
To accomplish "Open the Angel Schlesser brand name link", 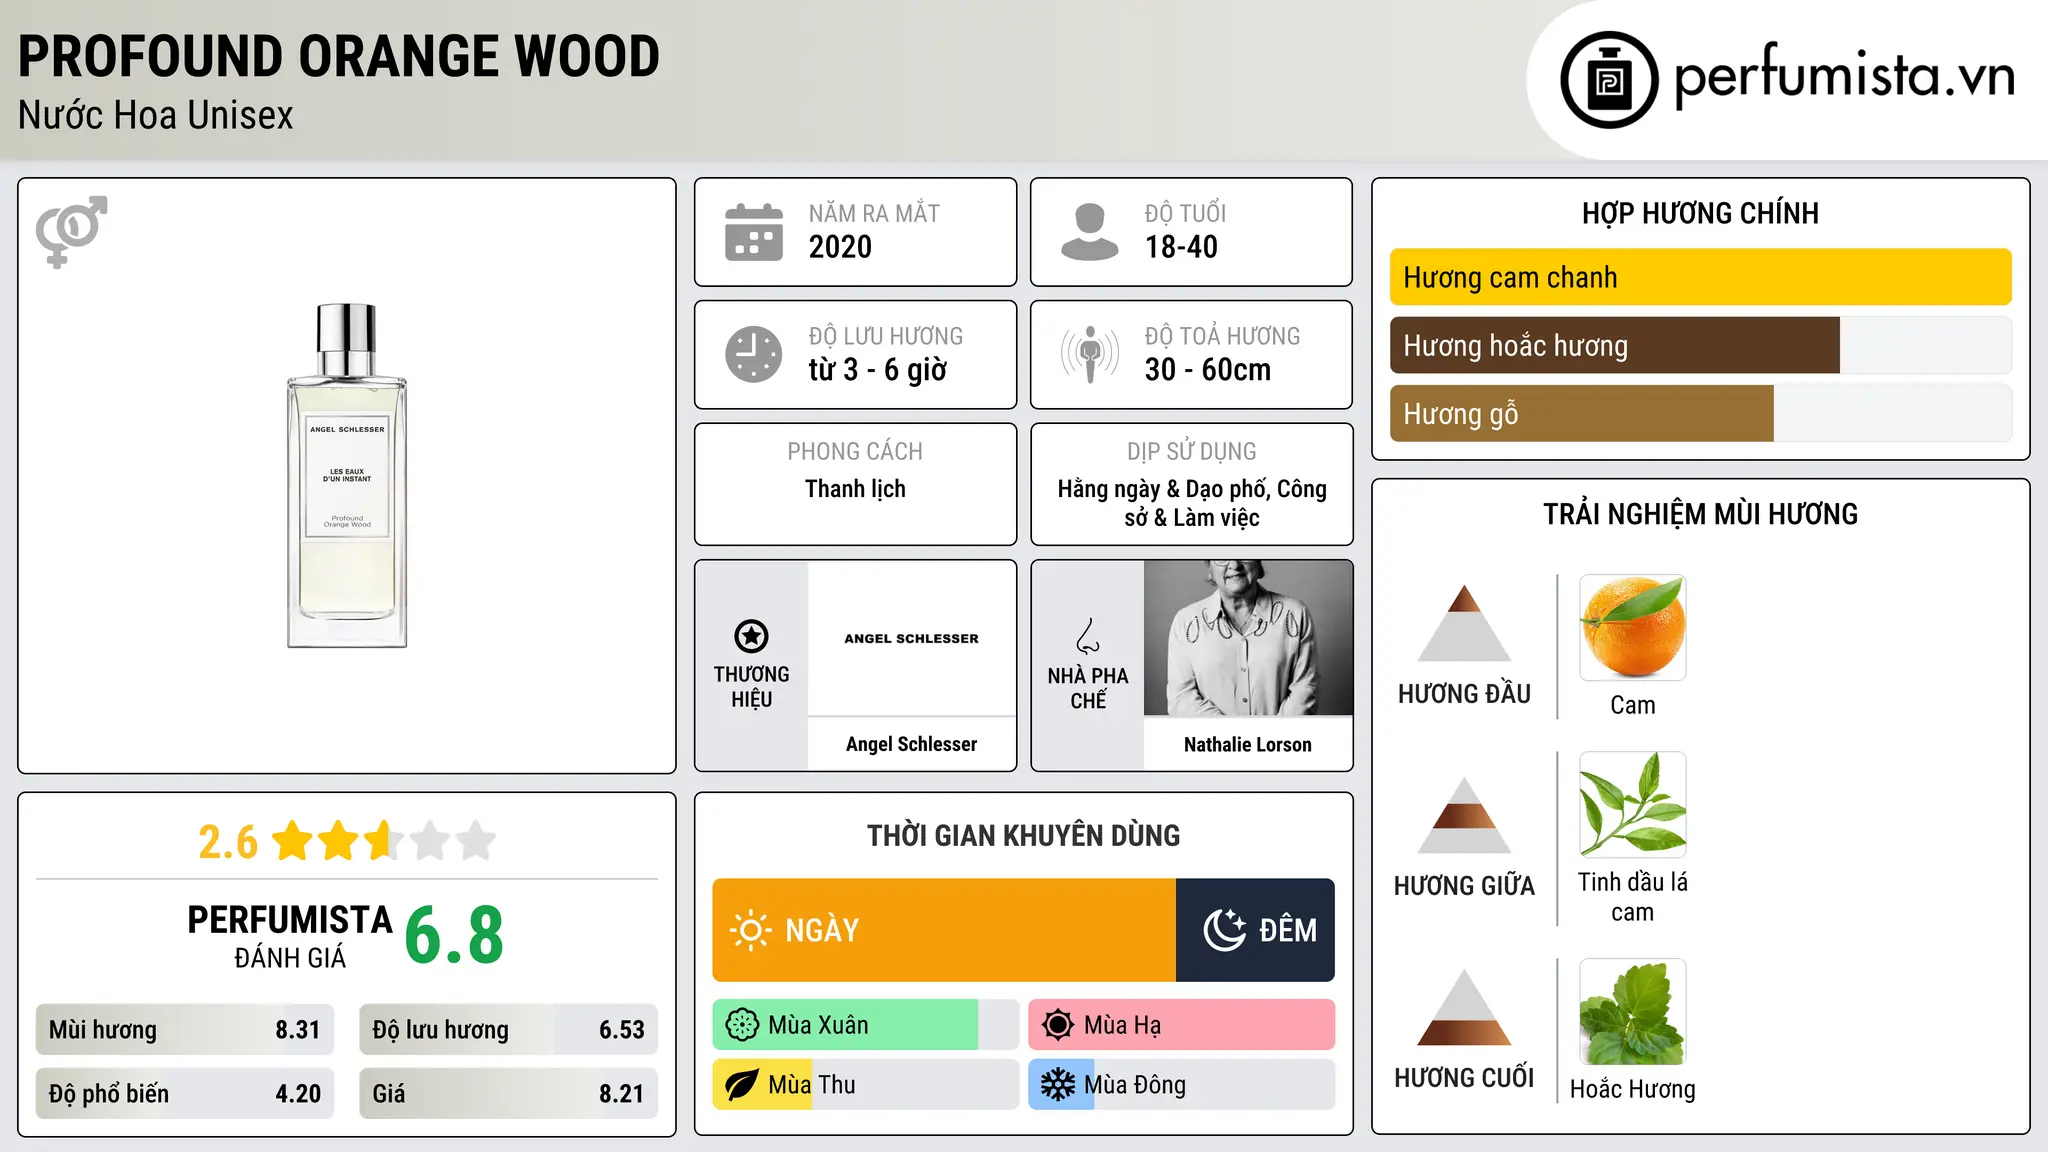I will tap(911, 744).
